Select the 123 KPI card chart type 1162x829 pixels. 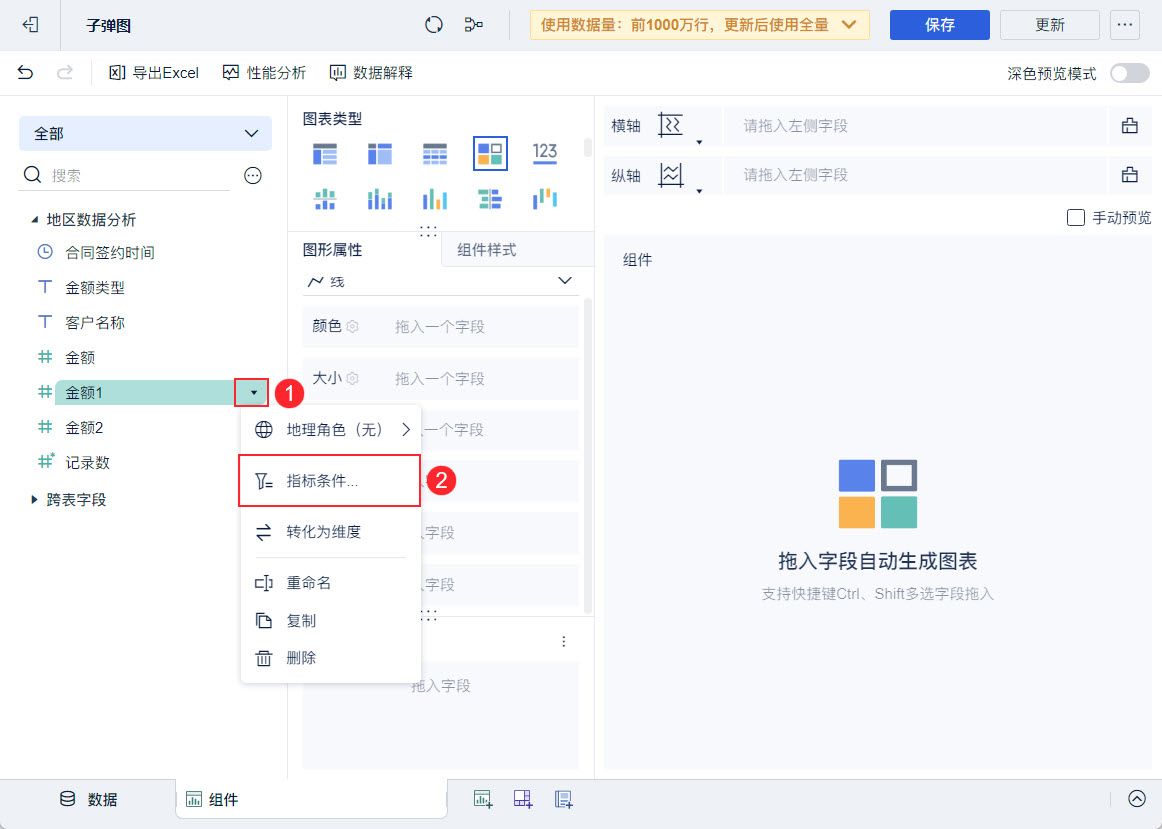(x=545, y=153)
